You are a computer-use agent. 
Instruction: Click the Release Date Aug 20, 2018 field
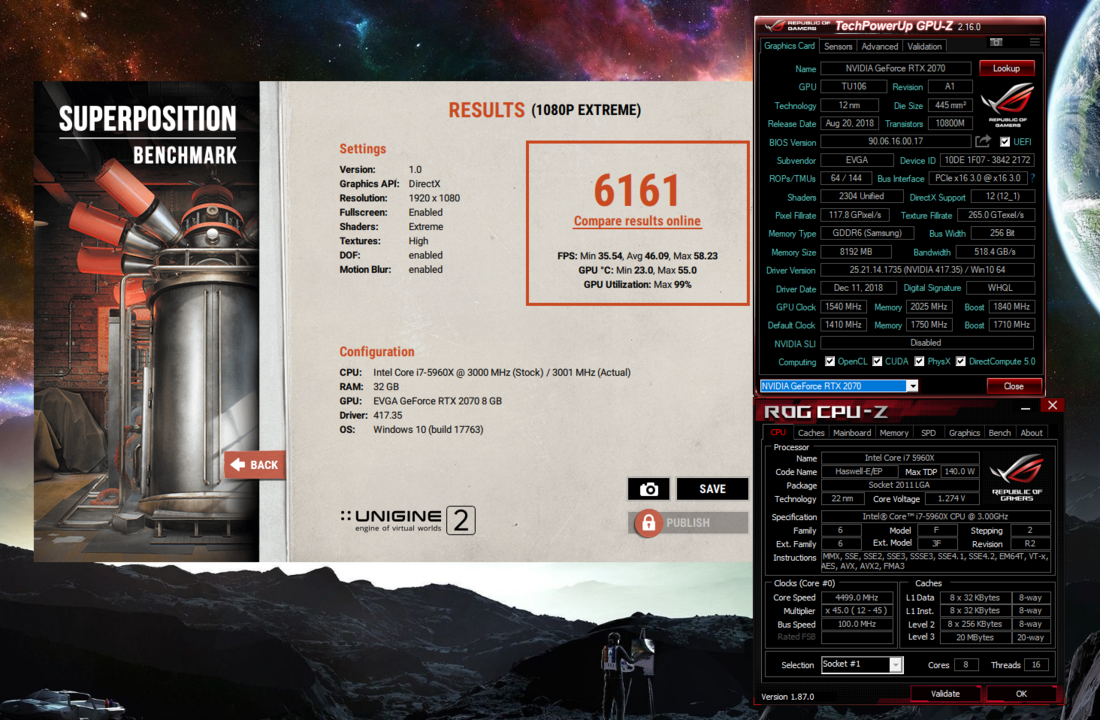(850, 123)
